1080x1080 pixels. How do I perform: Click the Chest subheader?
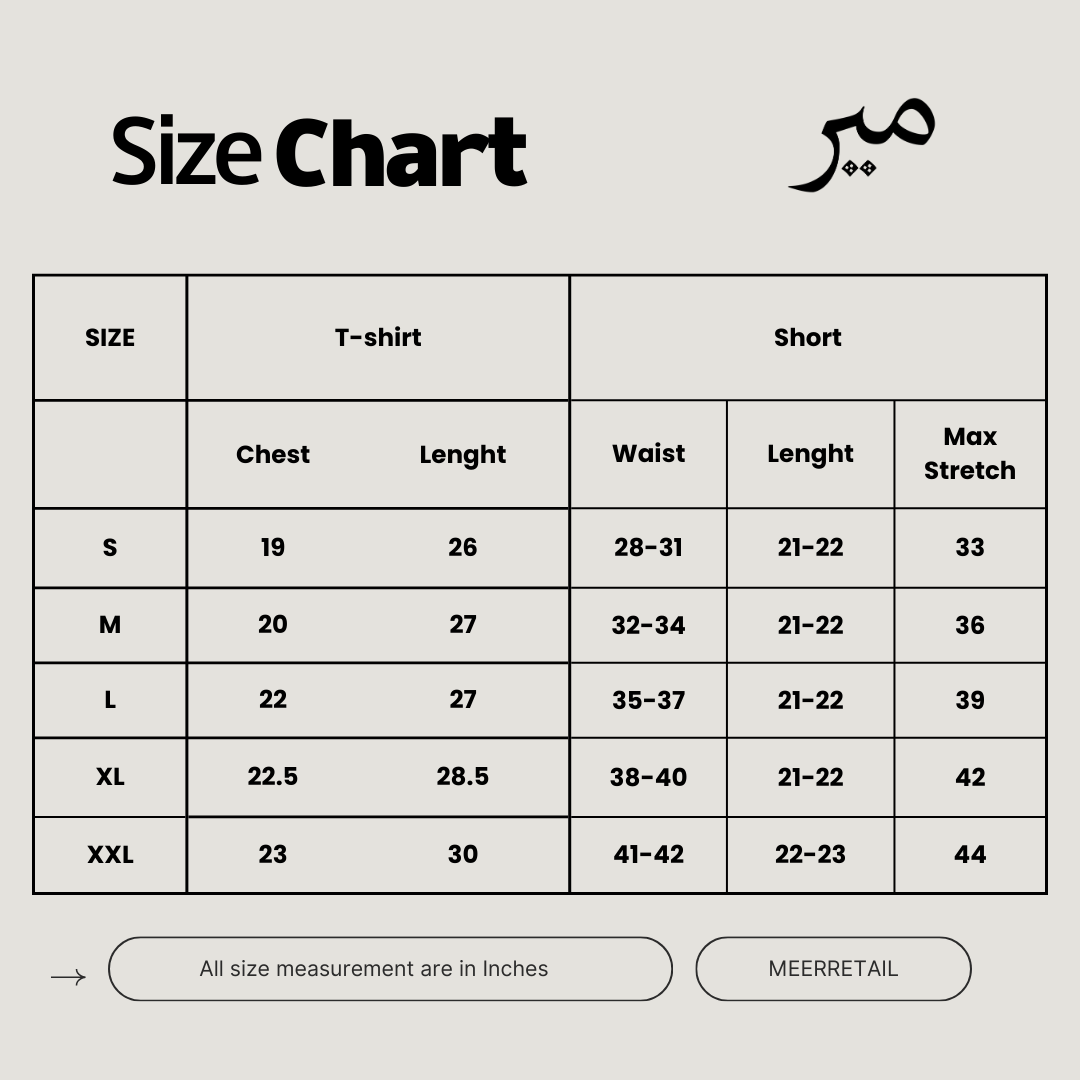click(273, 454)
